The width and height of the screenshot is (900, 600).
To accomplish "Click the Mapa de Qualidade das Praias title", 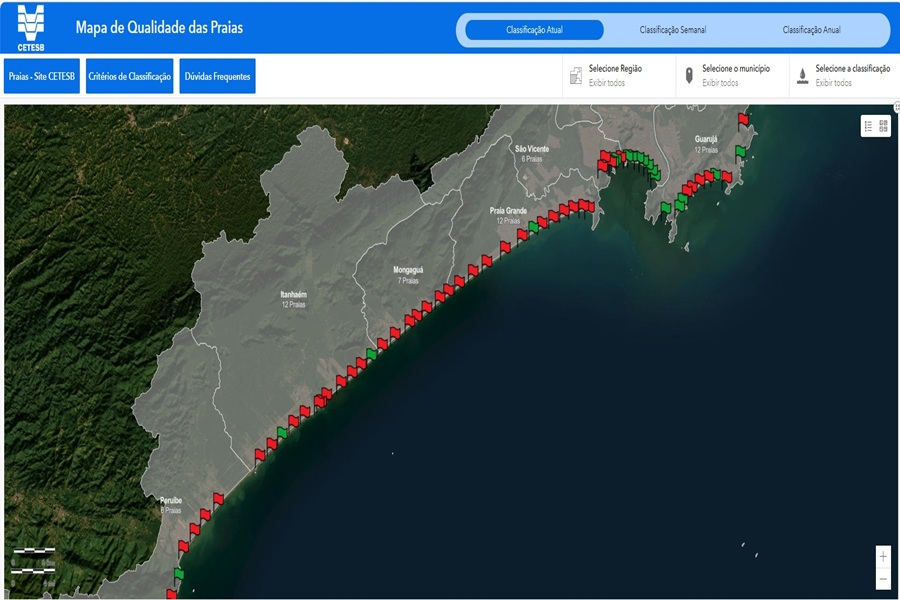I will click(x=160, y=28).
